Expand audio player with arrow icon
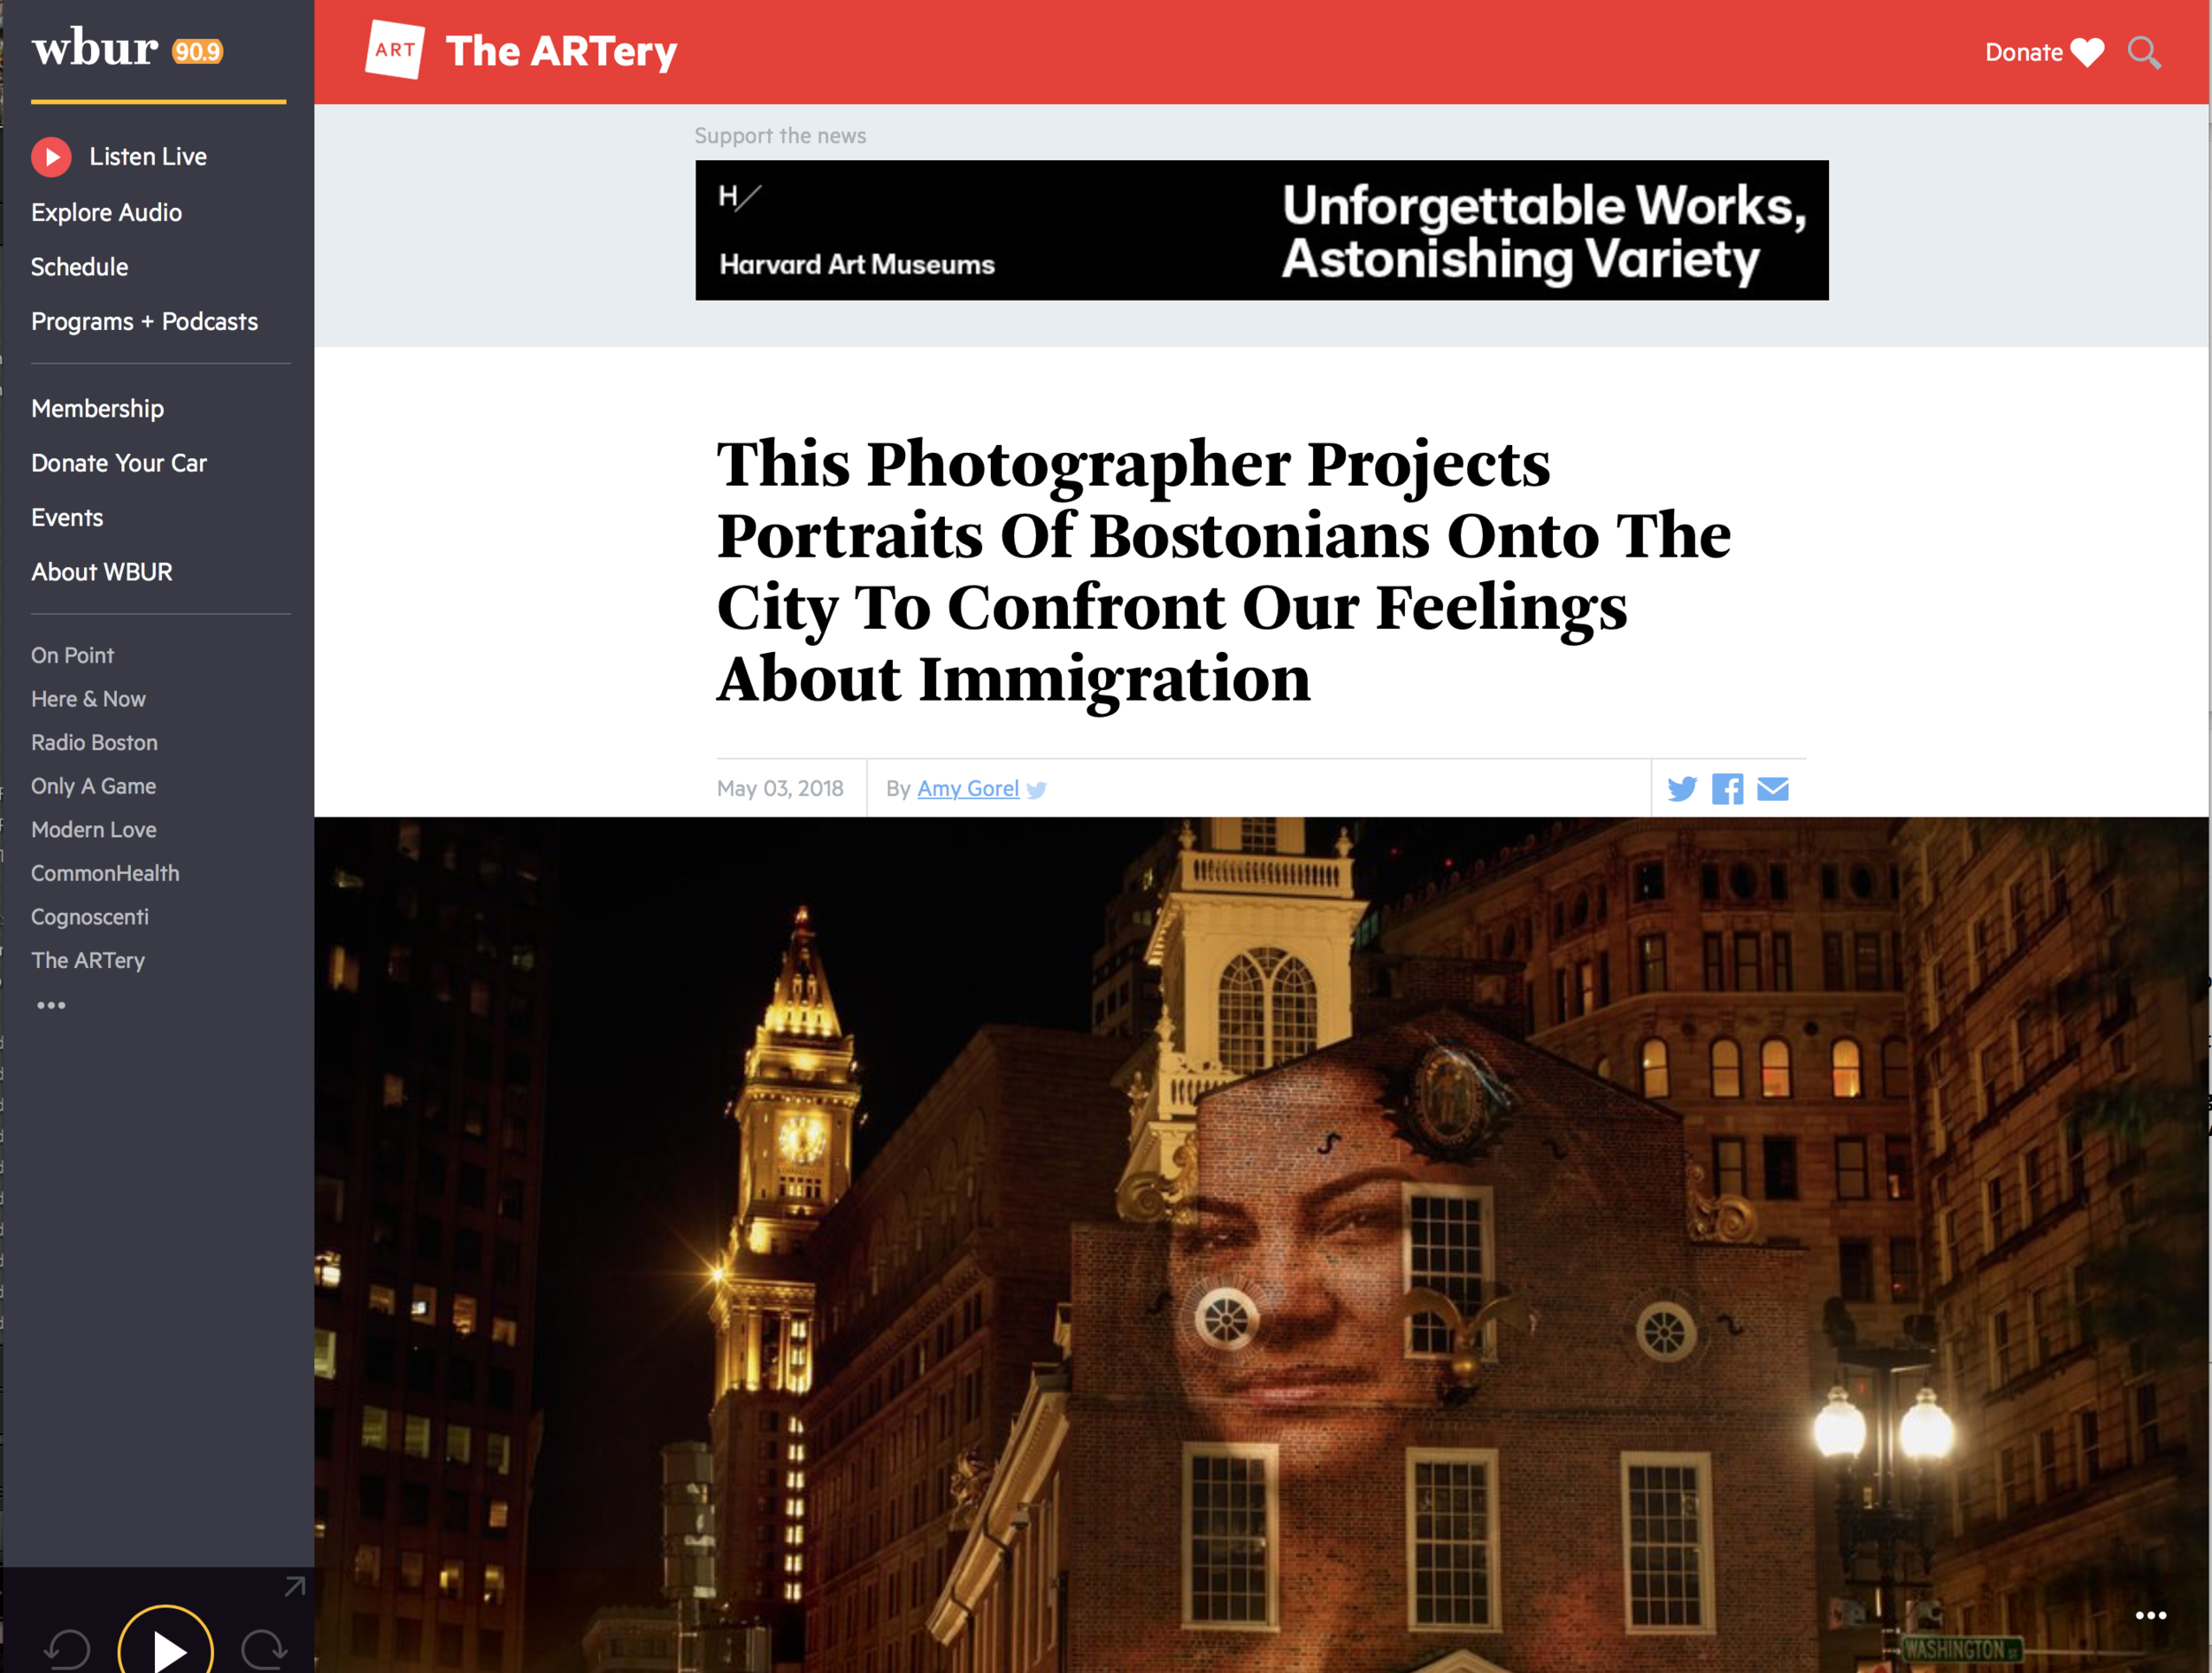Screen dimensions: 2212x1673 pos(294,1587)
